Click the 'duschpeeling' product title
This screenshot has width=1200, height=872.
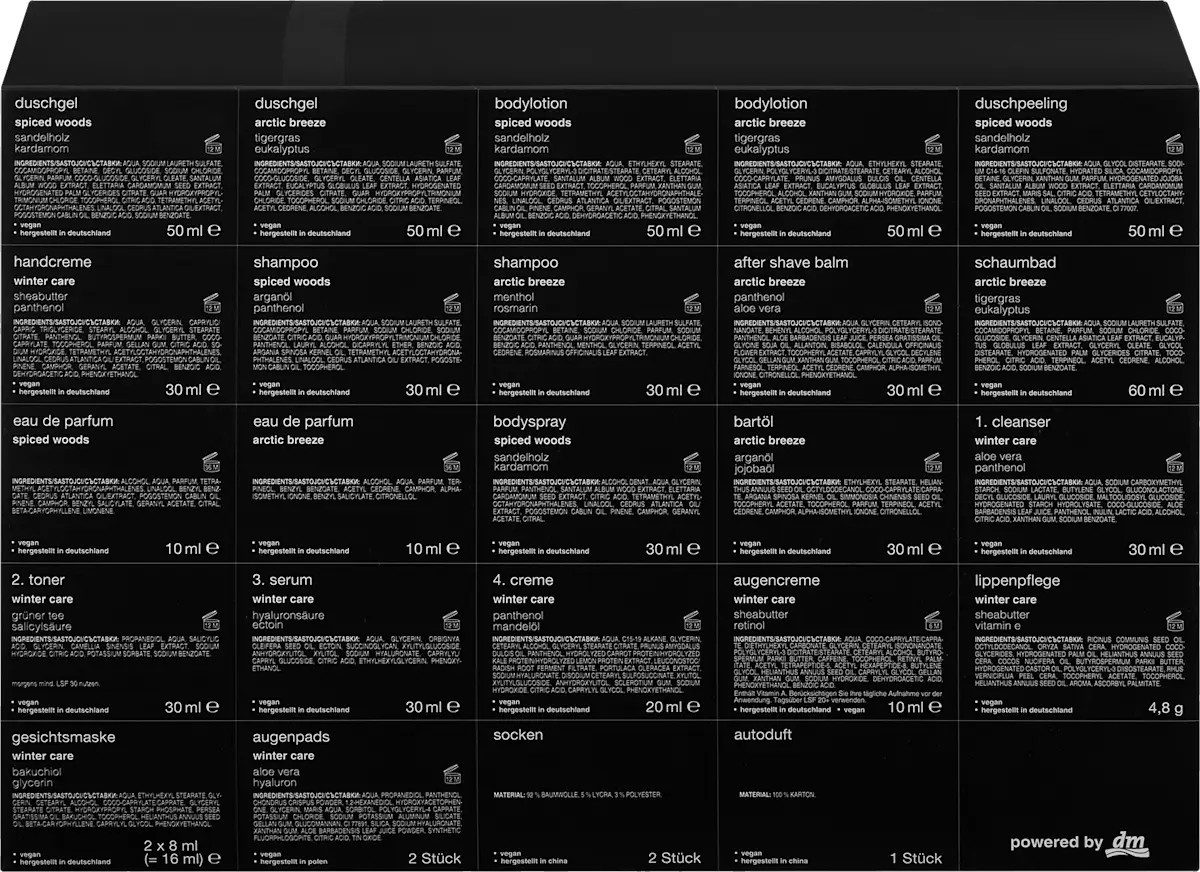click(x=1021, y=104)
